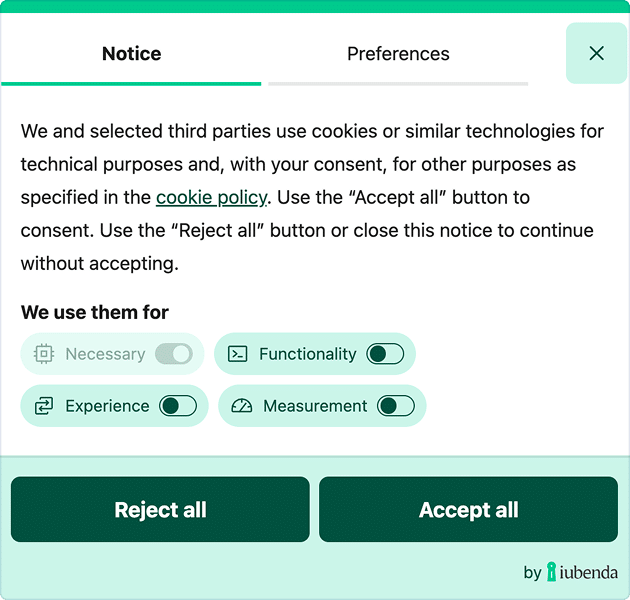Click the Functionality label text

click(307, 354)
